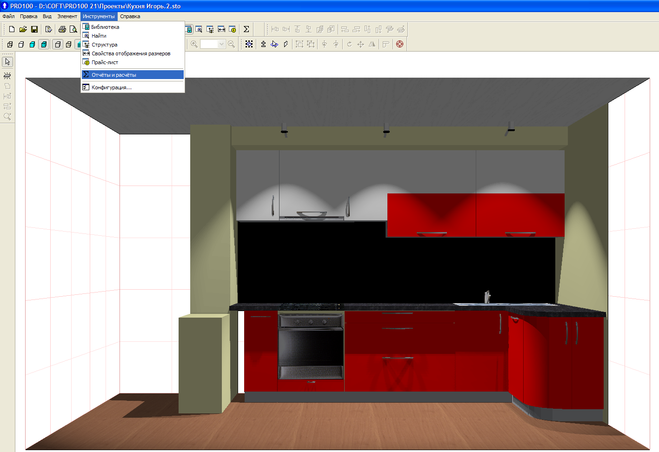659x452 pixels.
Task: Toggle outlines pressed white cube icon
Action: (x=58, y=44)
